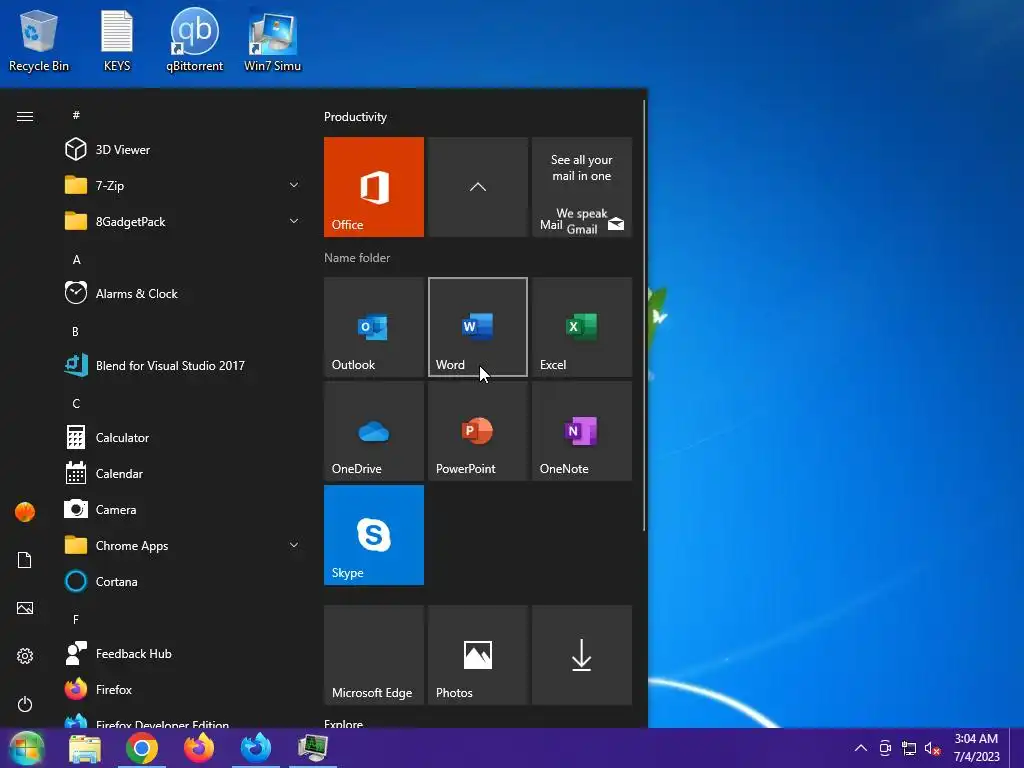Open Alarms & Clock
The image size is (1024, 768).
tap(183, 293)
